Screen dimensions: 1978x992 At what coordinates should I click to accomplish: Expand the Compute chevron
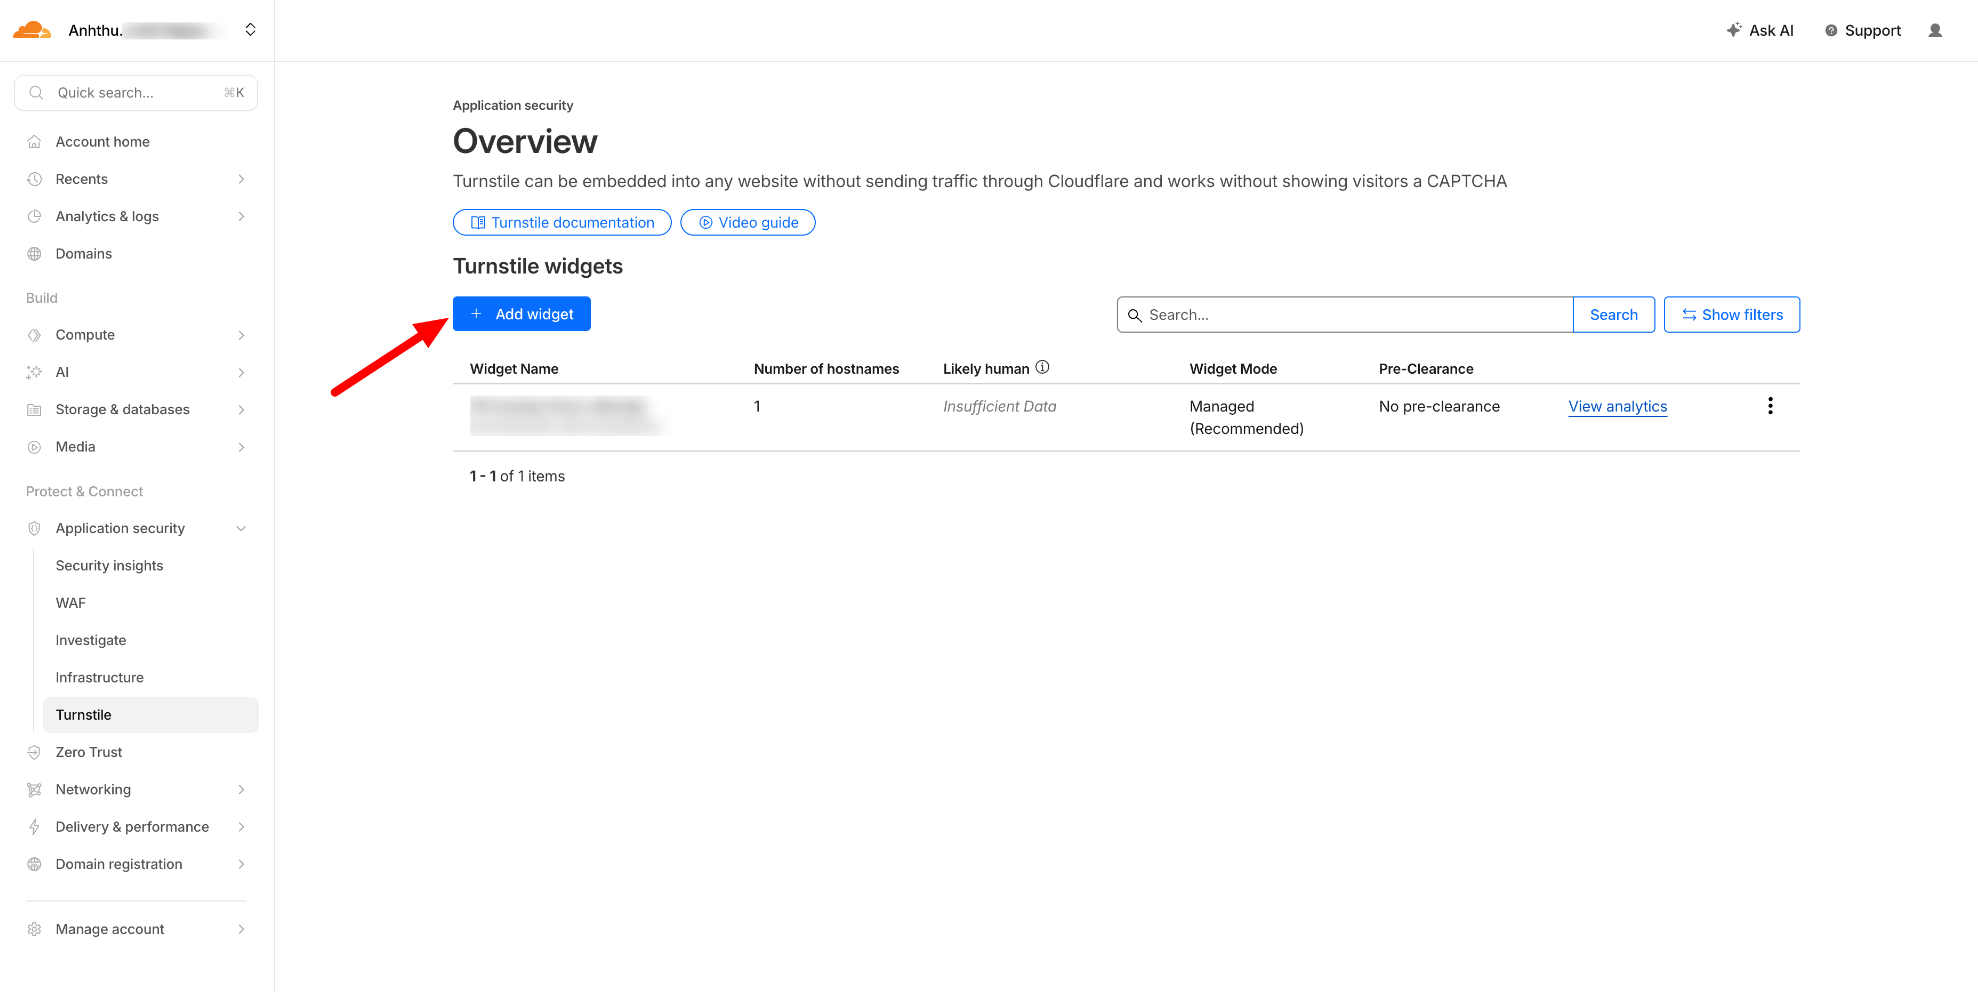tap(241, 335)
